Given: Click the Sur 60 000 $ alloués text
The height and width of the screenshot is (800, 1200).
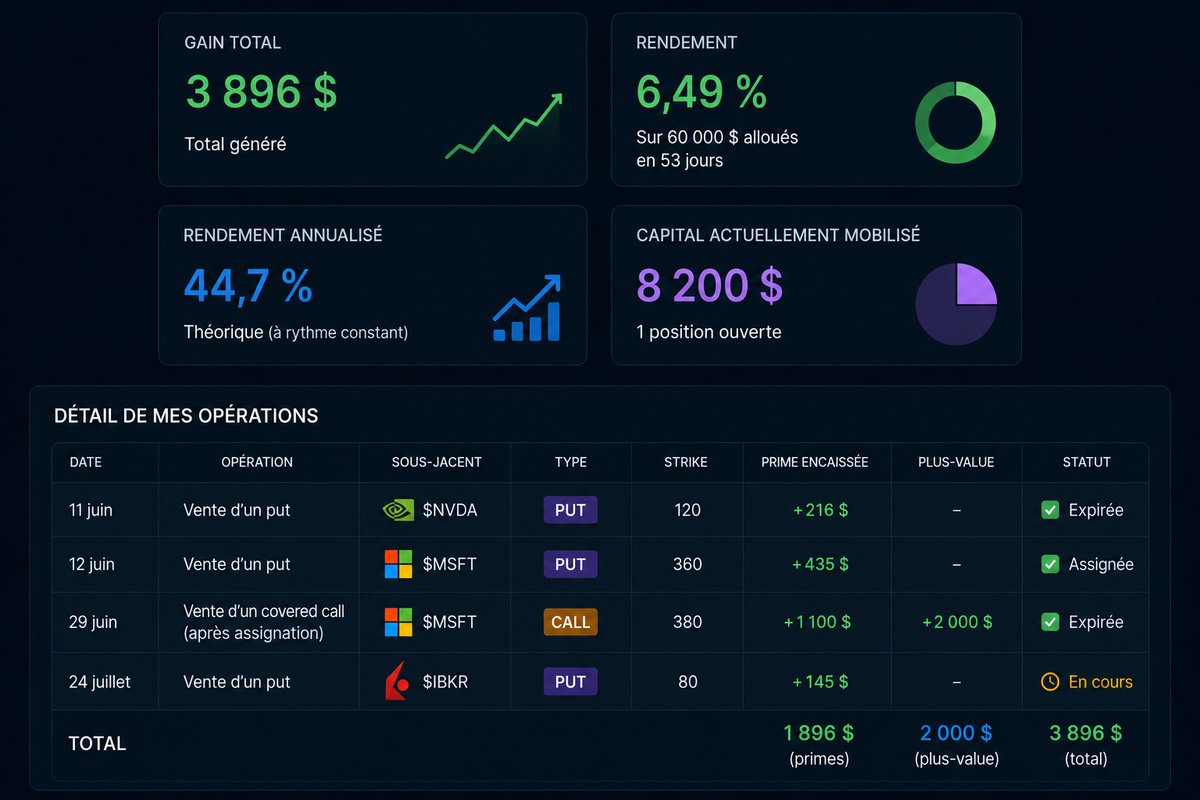Looking at the screenshot, I should pos(717,138).
